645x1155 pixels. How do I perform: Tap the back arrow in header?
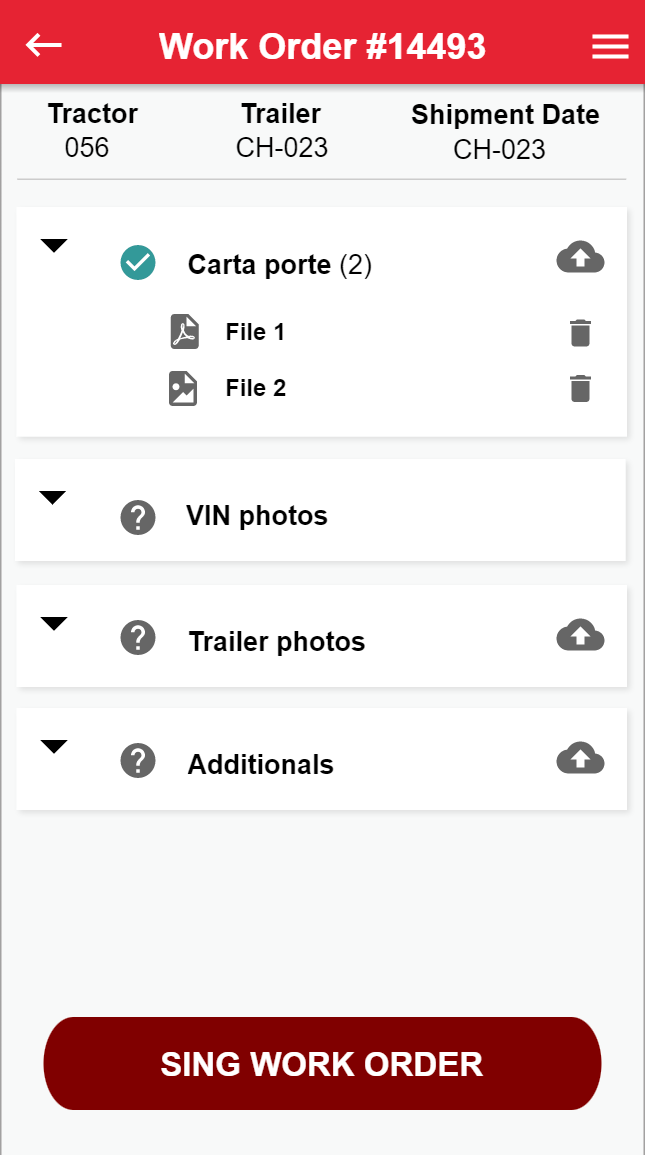pos(44,45)
